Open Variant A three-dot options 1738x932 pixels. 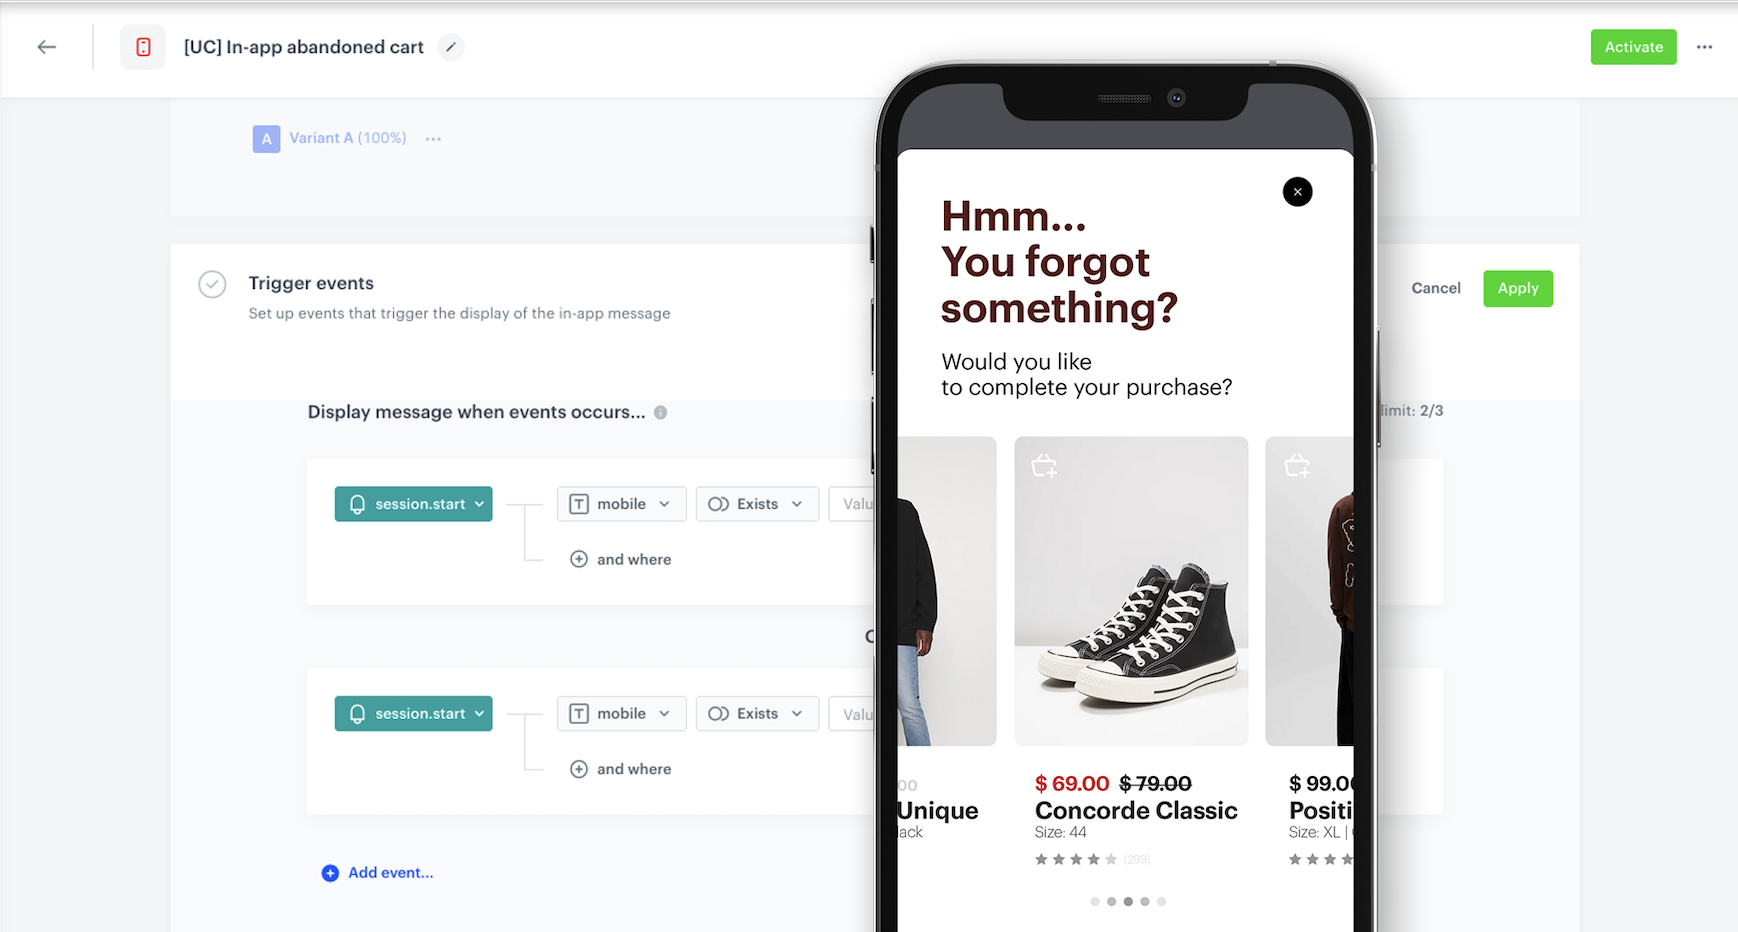tap(433, 139)
